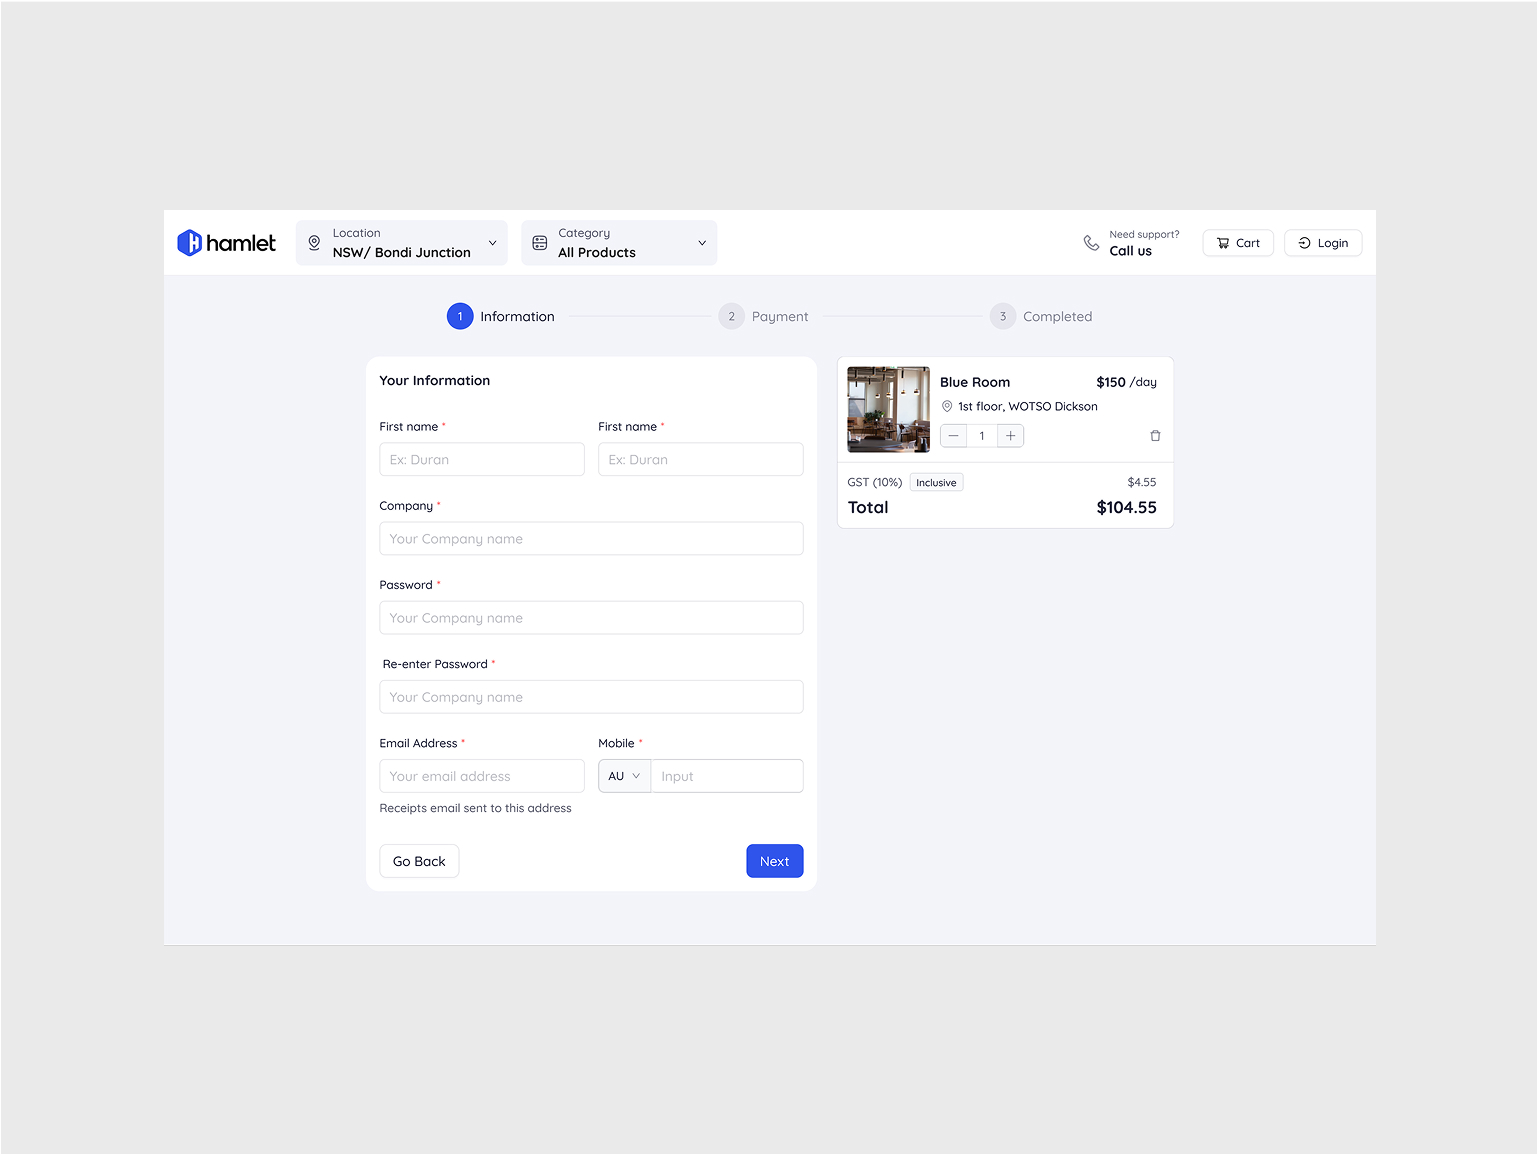
Task: Click the Email Address input field
Action: click(481, 776)
